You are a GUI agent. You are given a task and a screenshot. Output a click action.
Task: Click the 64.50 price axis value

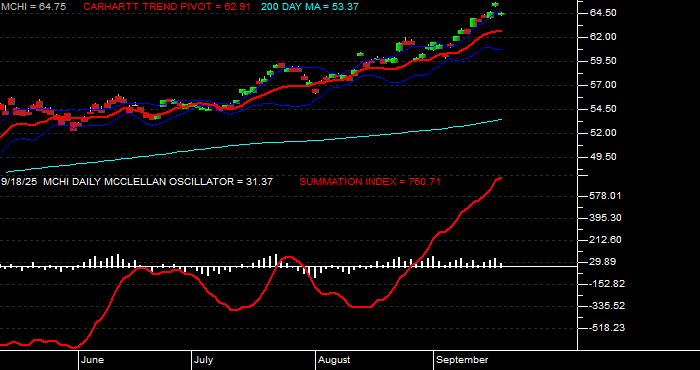coord(604,12)
